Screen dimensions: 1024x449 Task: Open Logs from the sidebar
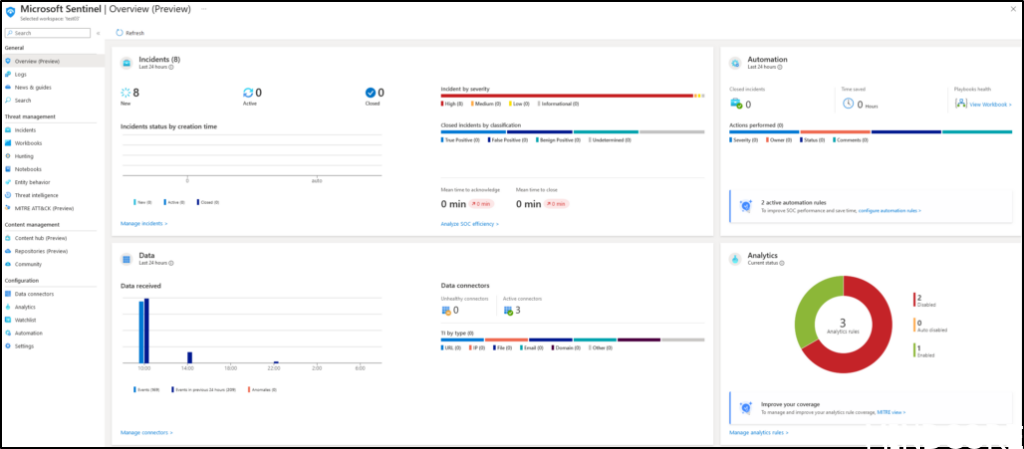click(x=20, y=74)
